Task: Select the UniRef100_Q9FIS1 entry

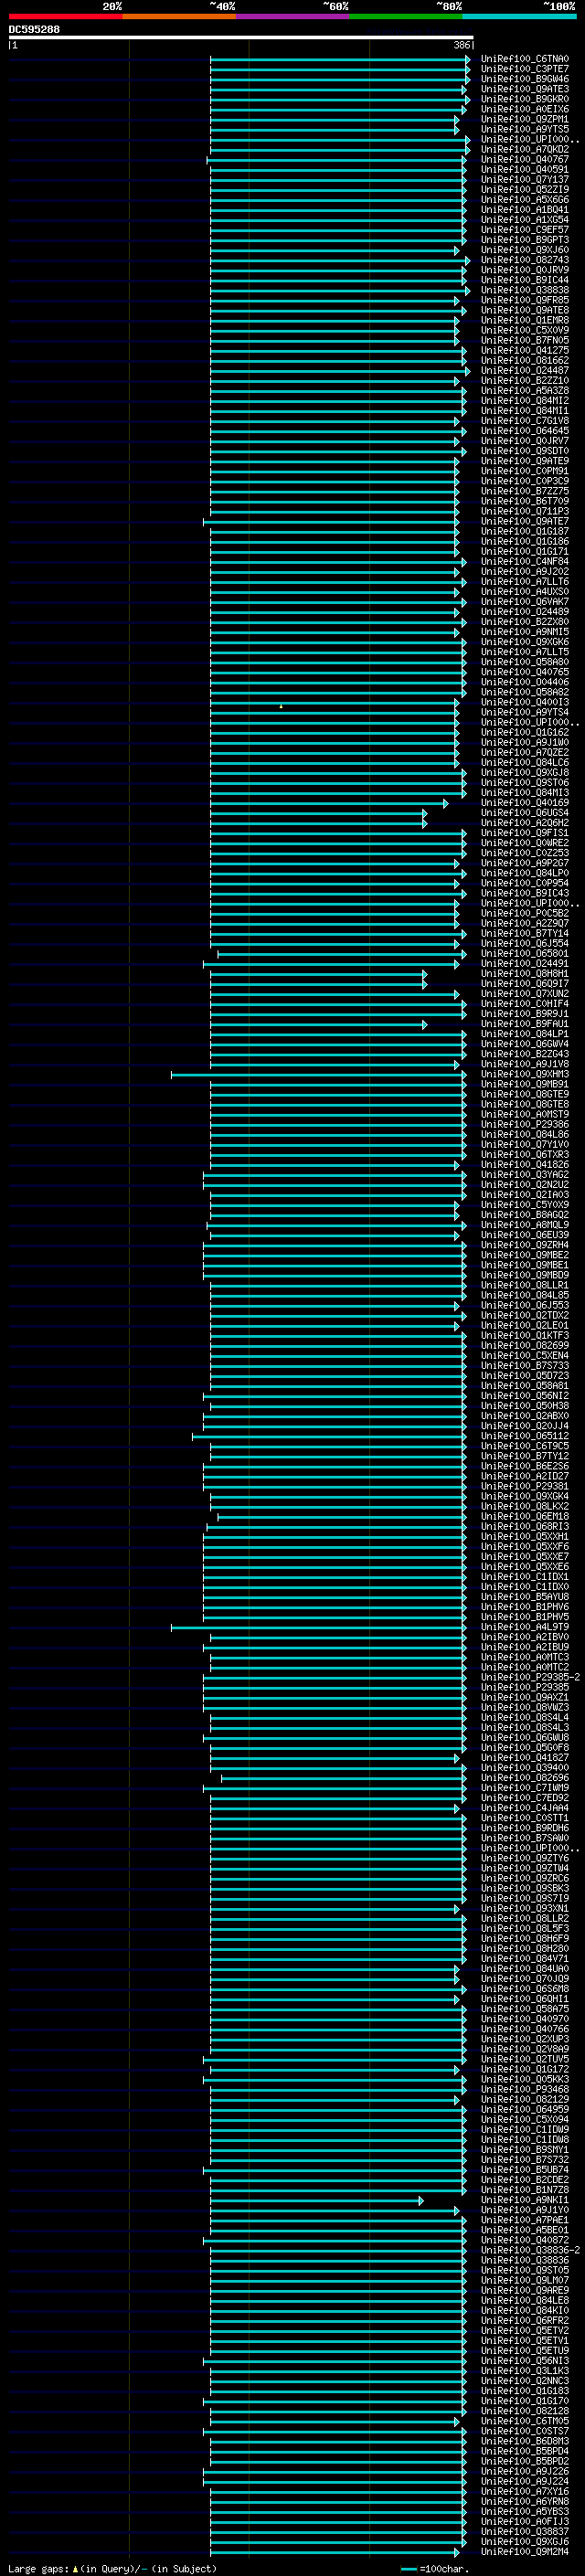Action: pyautogui.click(x=525, y=833)
